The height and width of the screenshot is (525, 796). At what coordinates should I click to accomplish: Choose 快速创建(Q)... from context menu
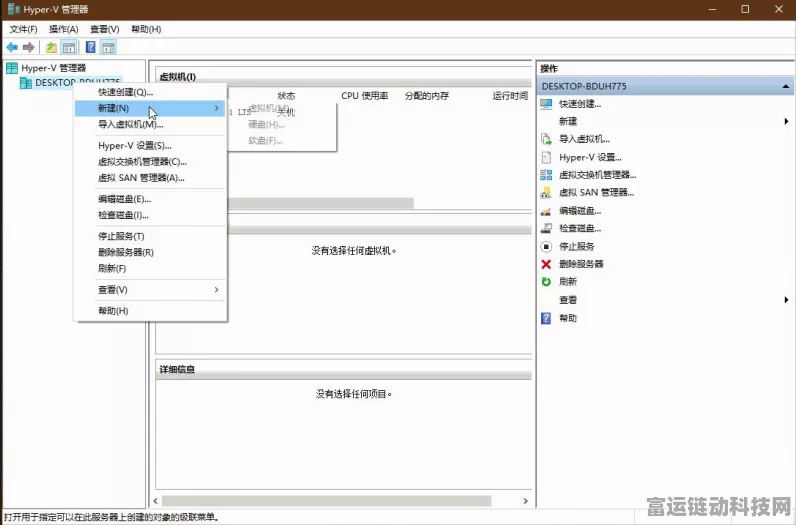(x=150, y=92)
